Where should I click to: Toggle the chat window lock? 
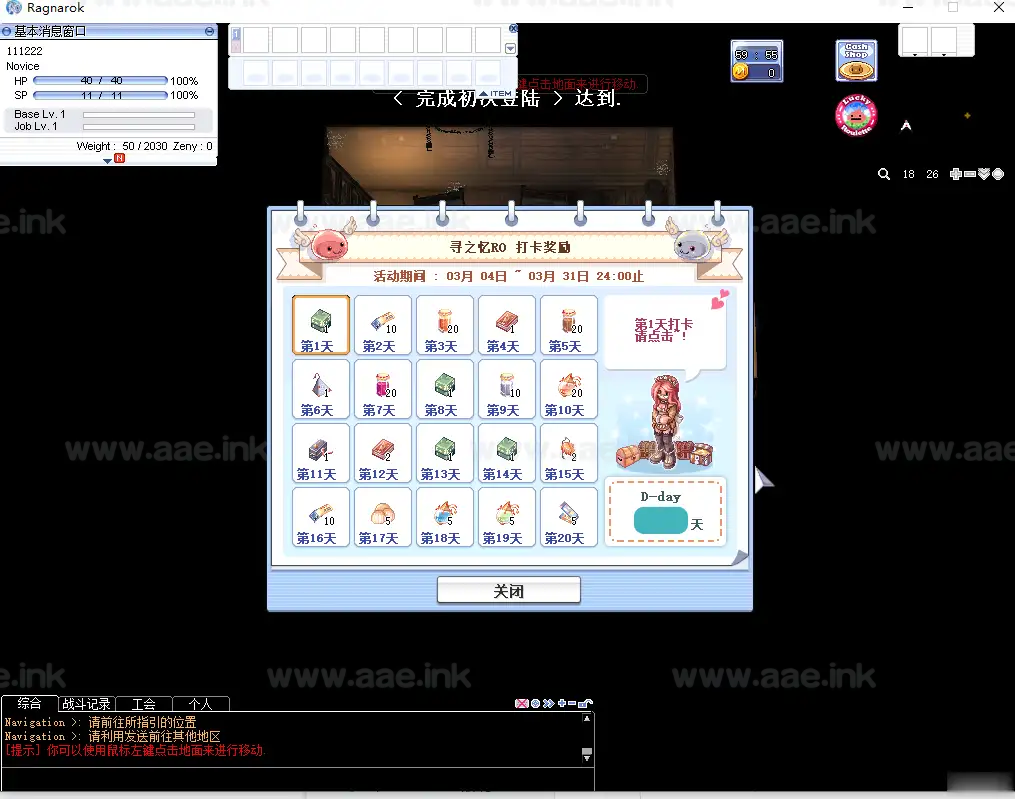[x=585, y=703]
